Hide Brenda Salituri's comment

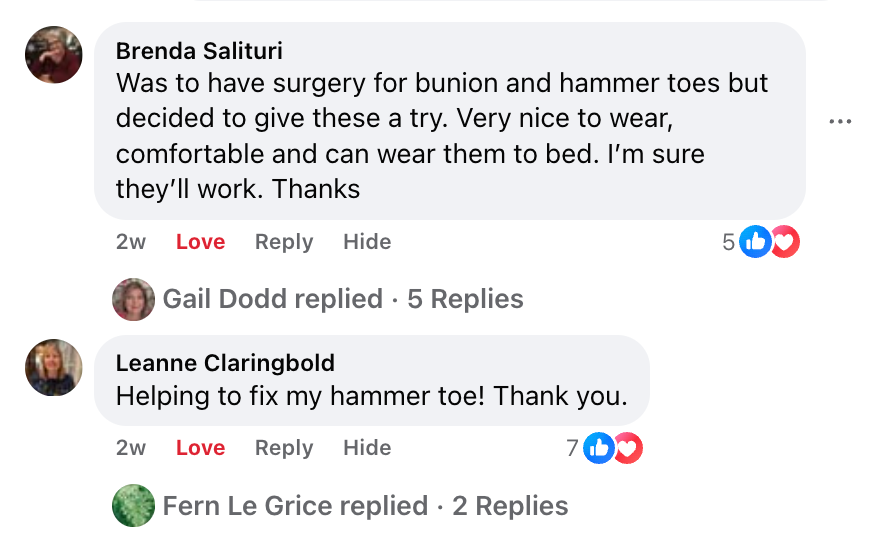click(367, 242)
